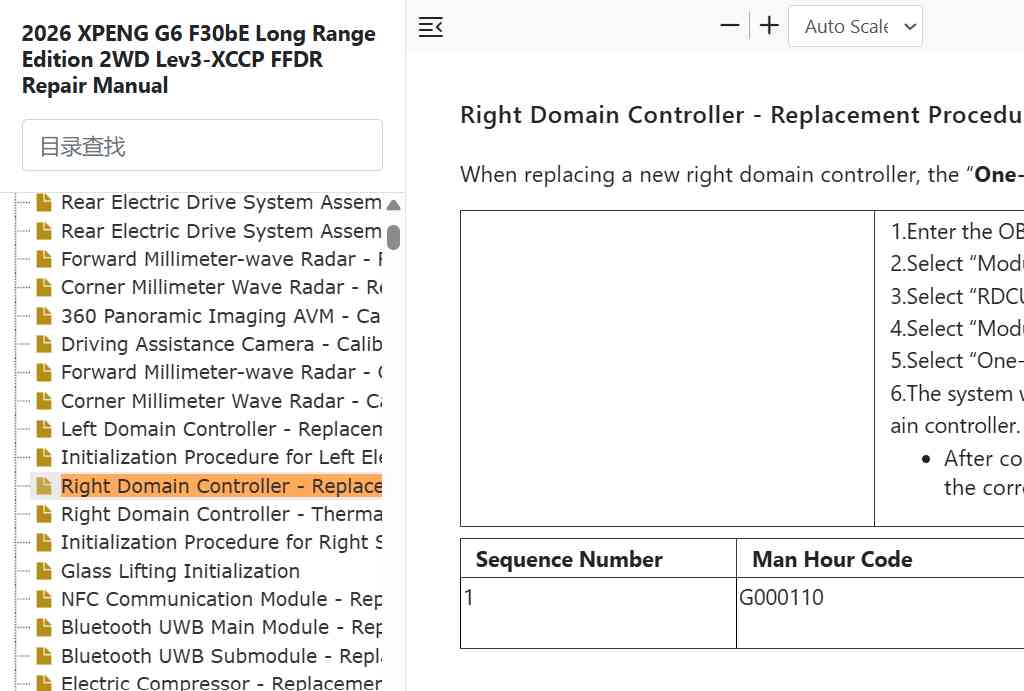Open the Auto Scale dropdown
1024x691 pixels.
tap(856, 26)
